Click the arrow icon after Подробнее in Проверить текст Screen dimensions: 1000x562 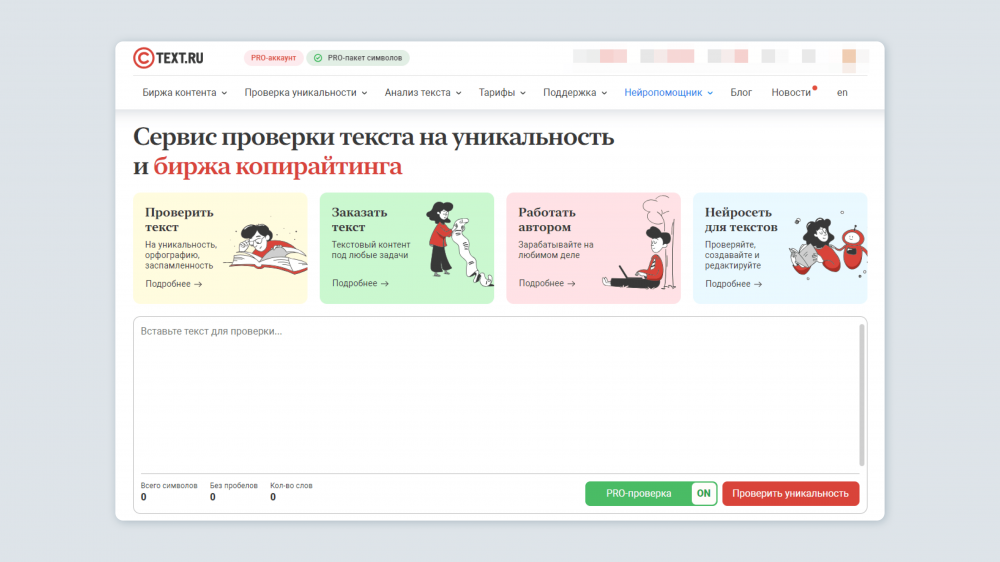coord(198,285)
